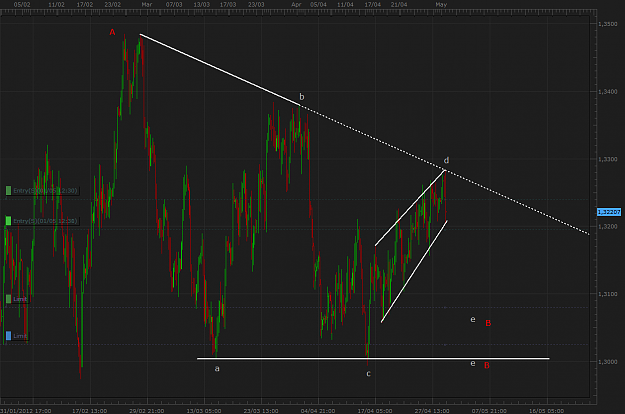Screen dimensions: 625x414
Task: Click the 1,3200 price axis label
Action: click(607, 226)
